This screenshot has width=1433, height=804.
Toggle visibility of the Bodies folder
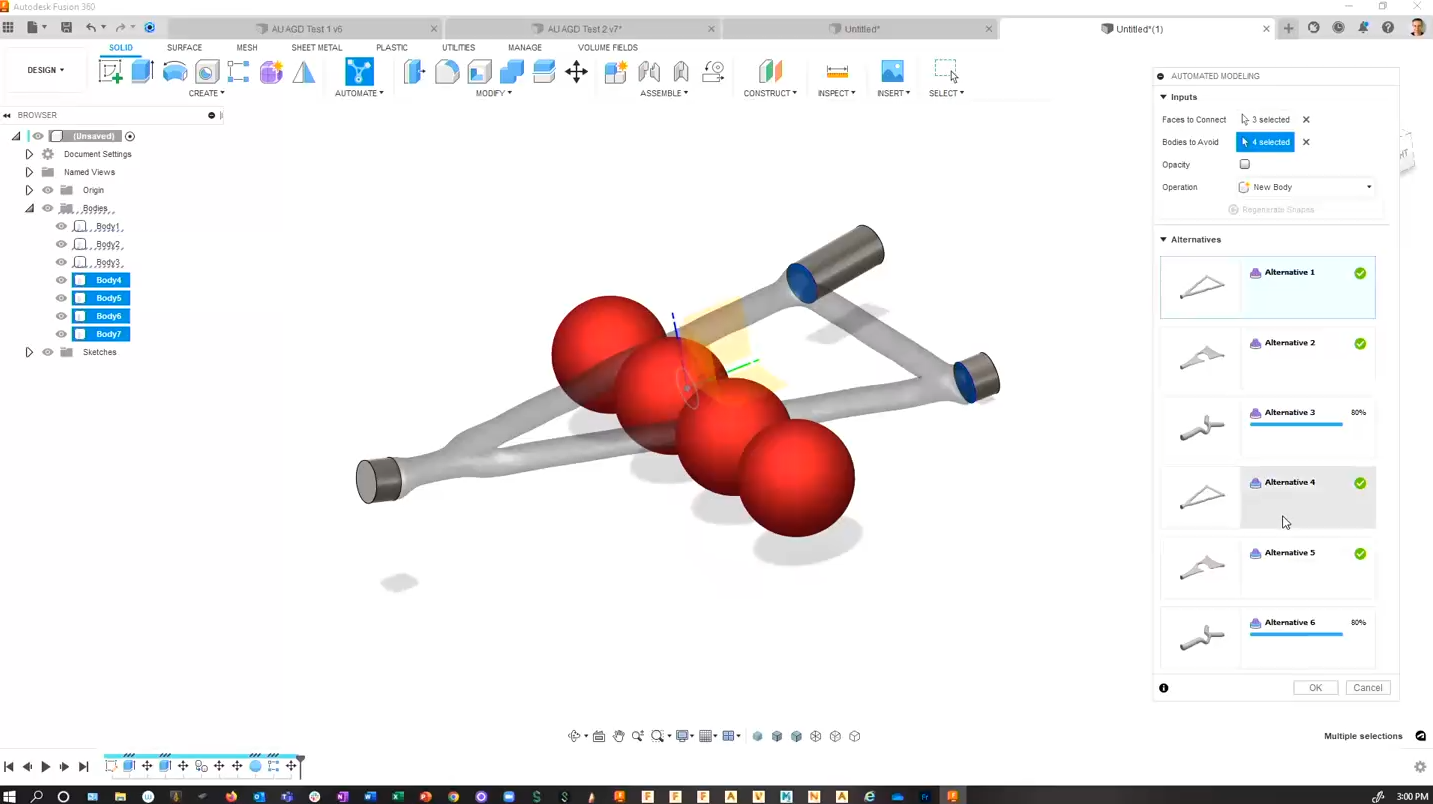[47, 208]
